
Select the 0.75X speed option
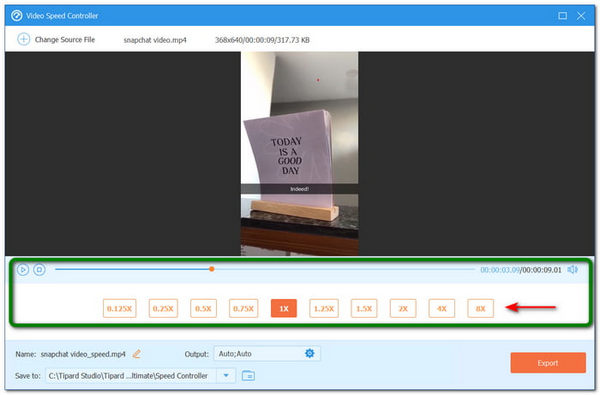click(x=243, y=308)
